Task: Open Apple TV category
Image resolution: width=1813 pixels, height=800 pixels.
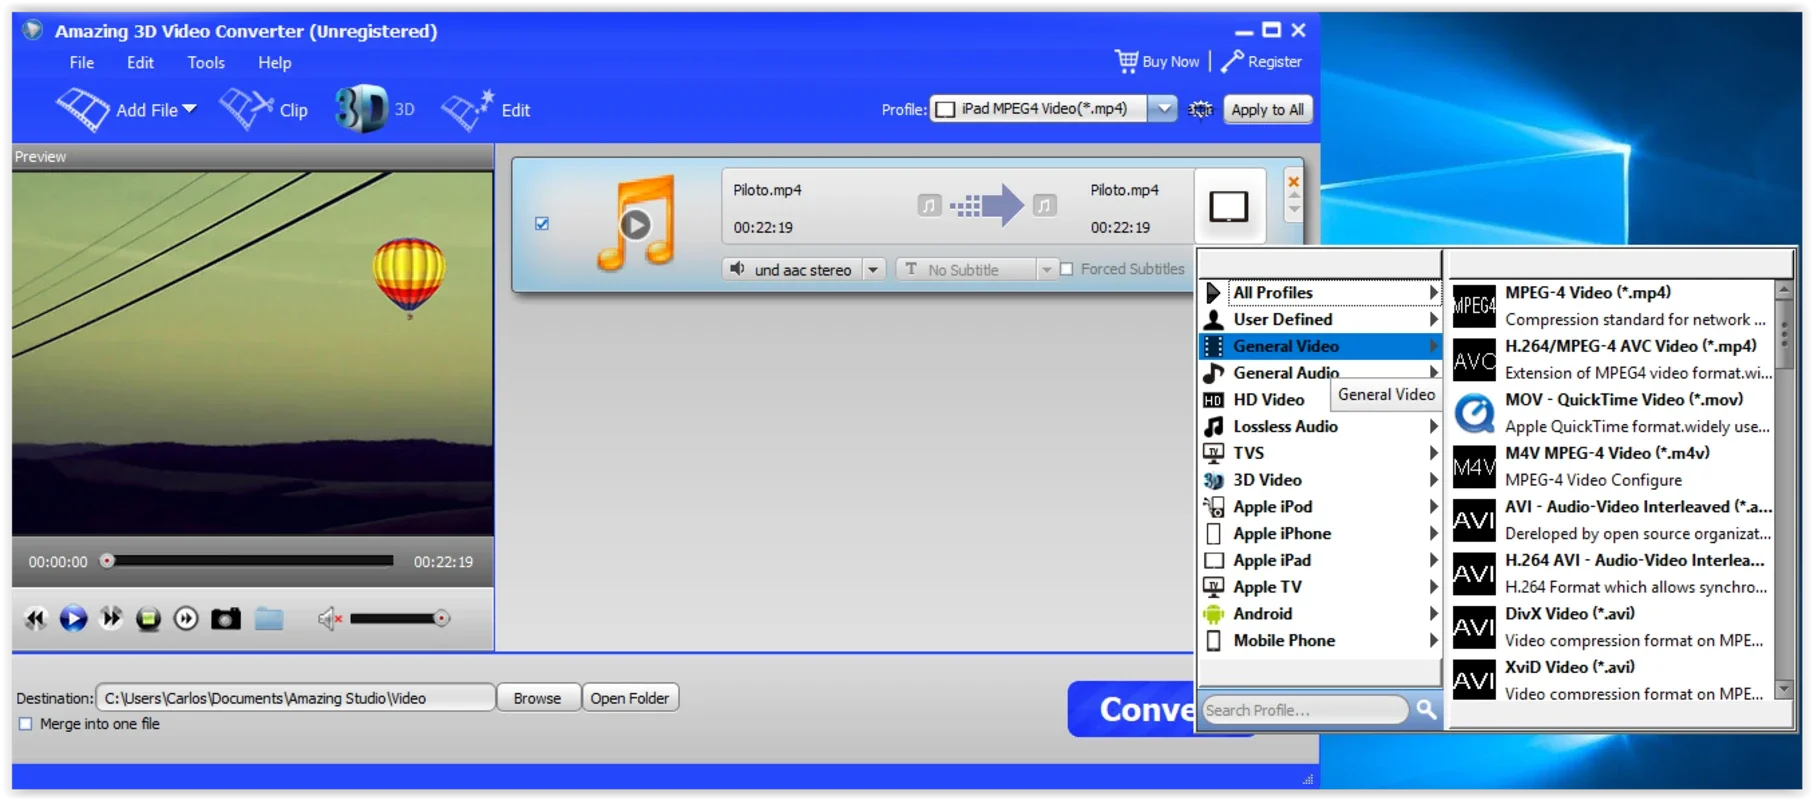Action: click(1320, 587)
